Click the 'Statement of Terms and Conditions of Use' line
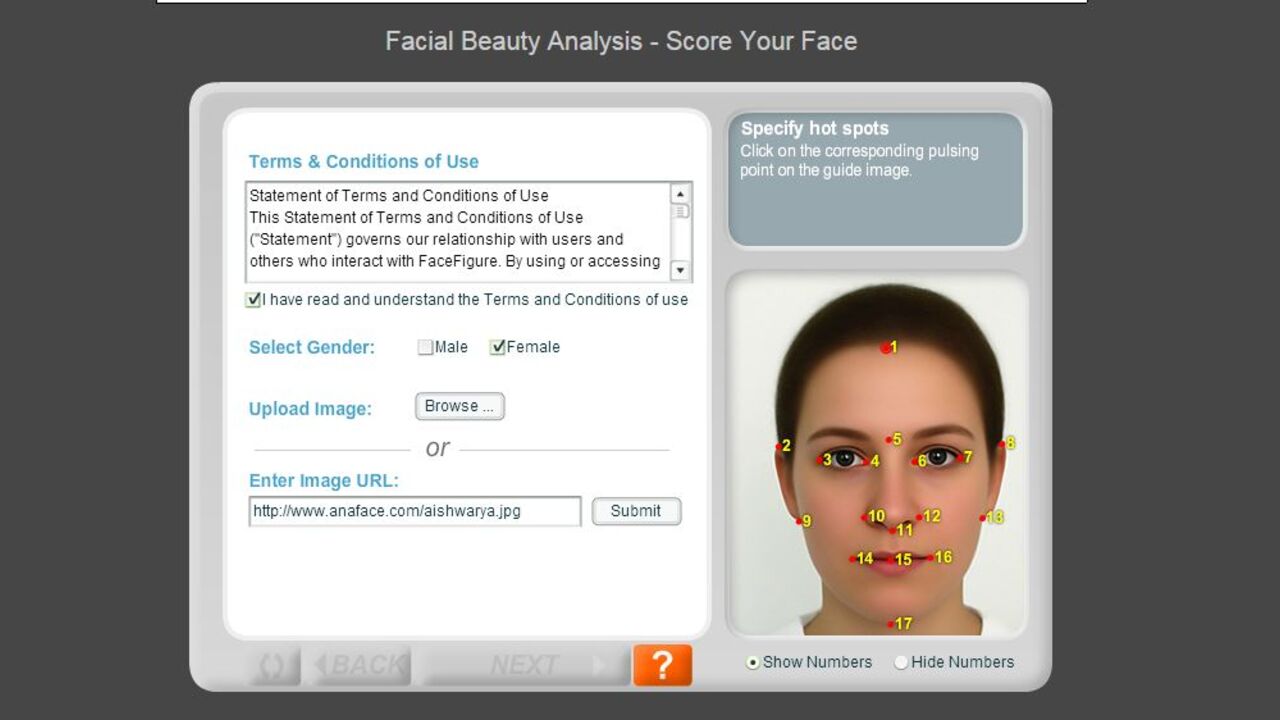 click(399, 196)
